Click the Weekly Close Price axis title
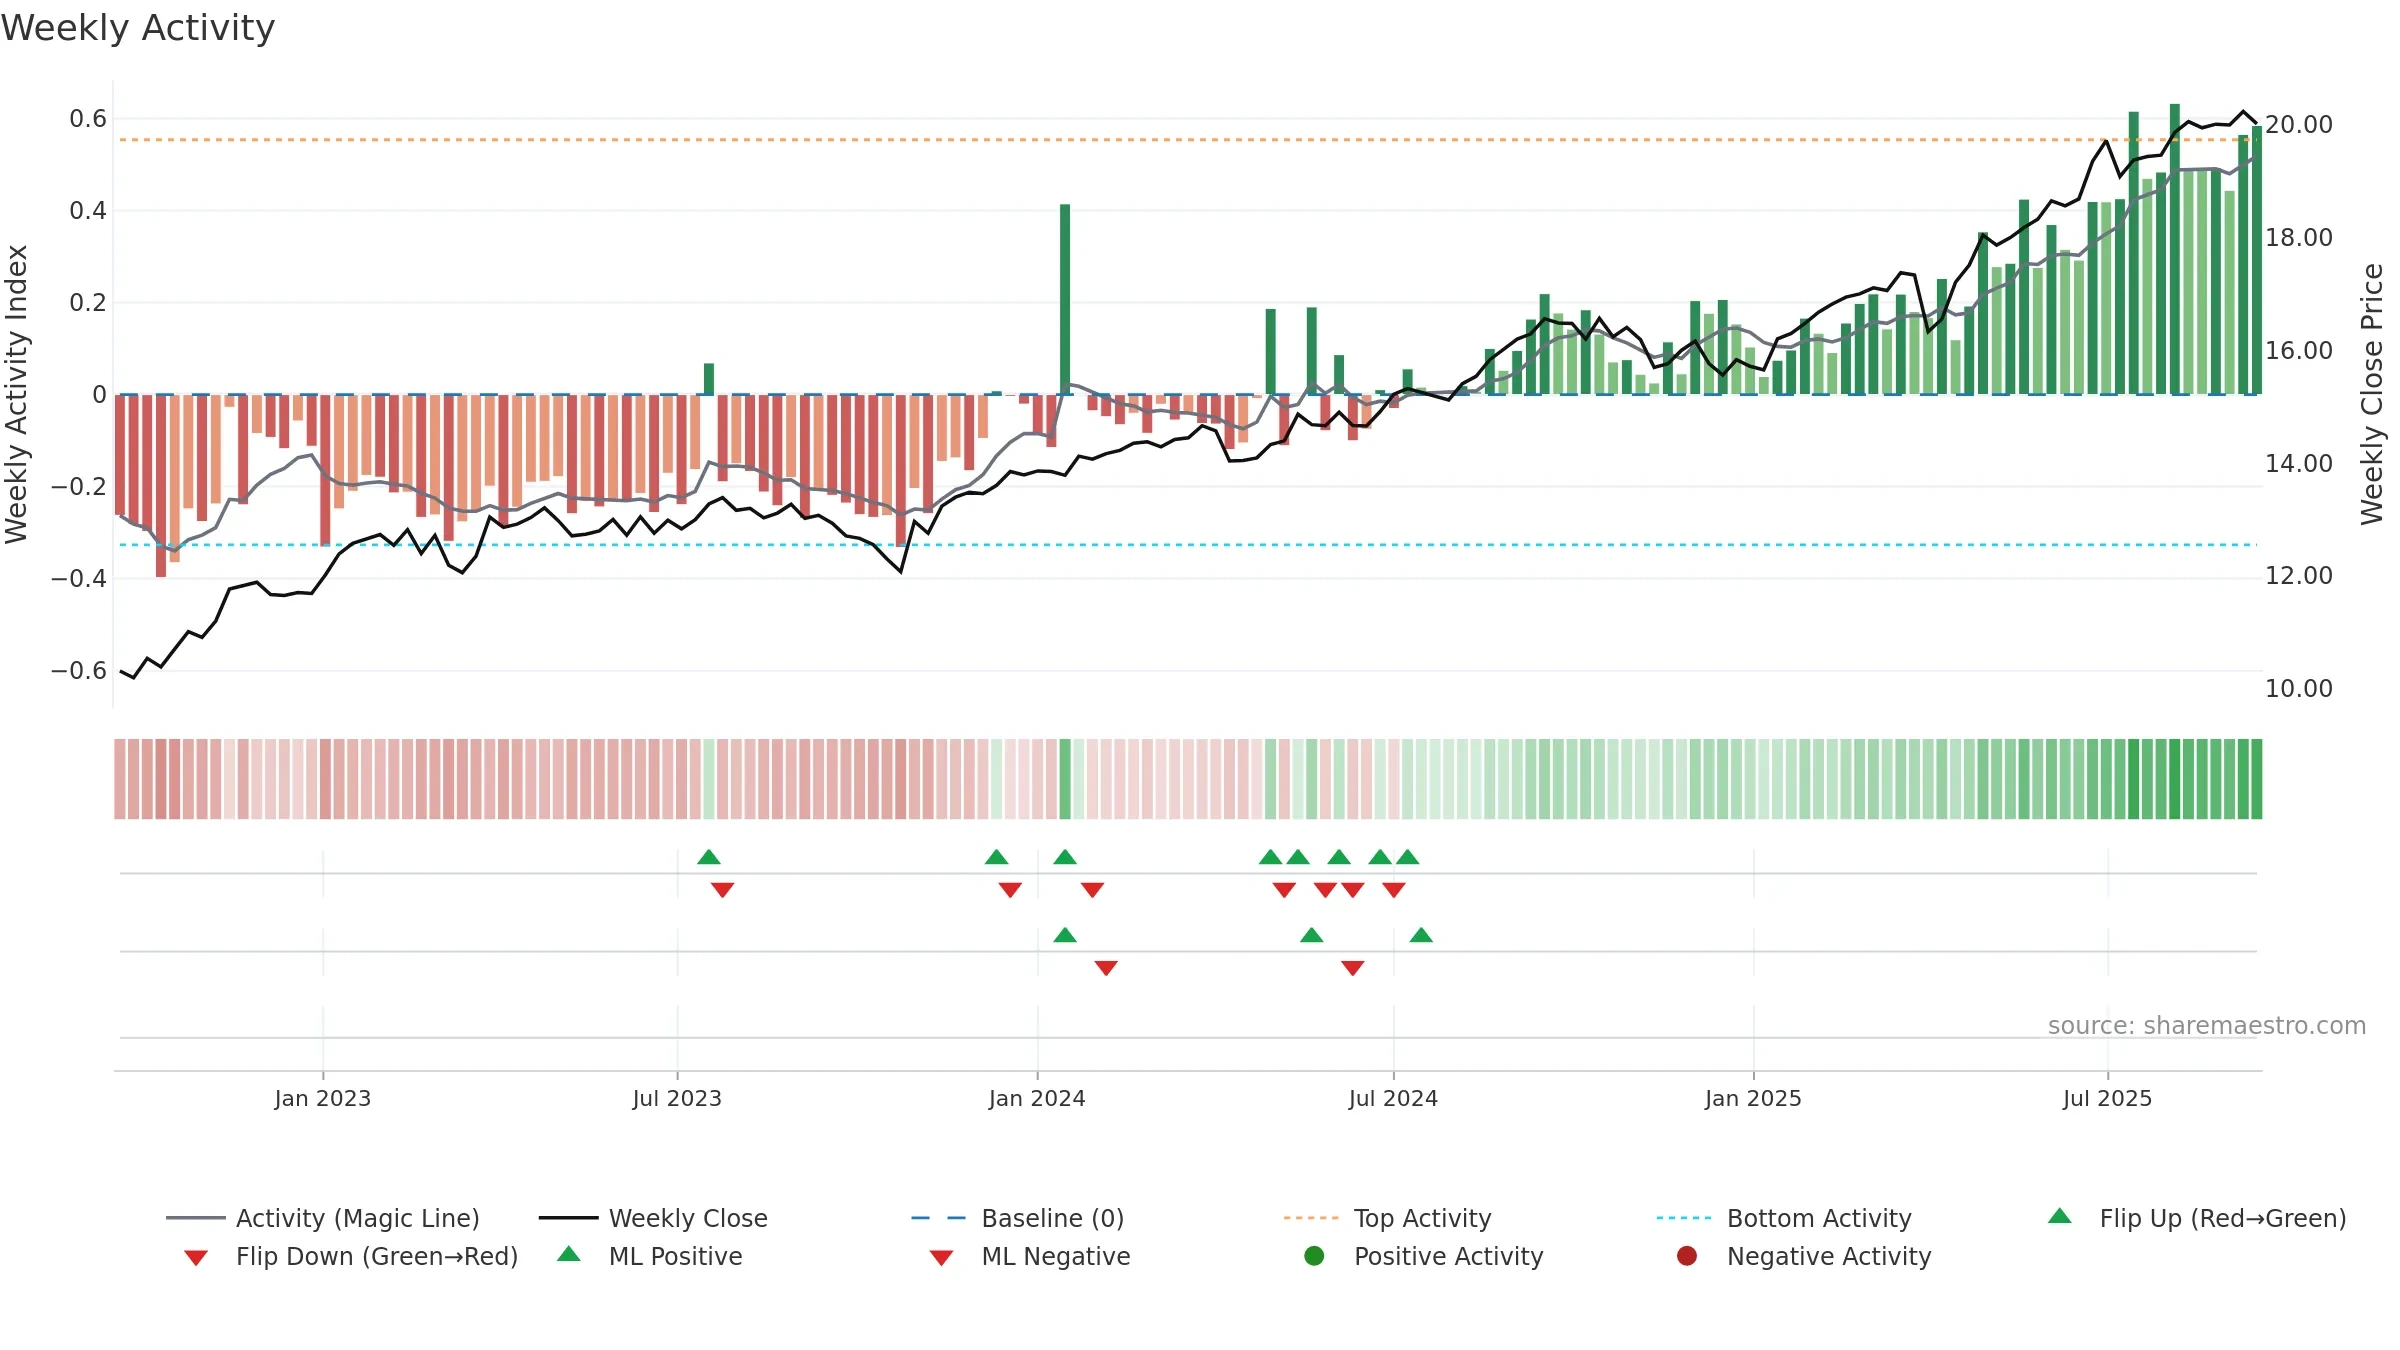 tap(2372, 394)
